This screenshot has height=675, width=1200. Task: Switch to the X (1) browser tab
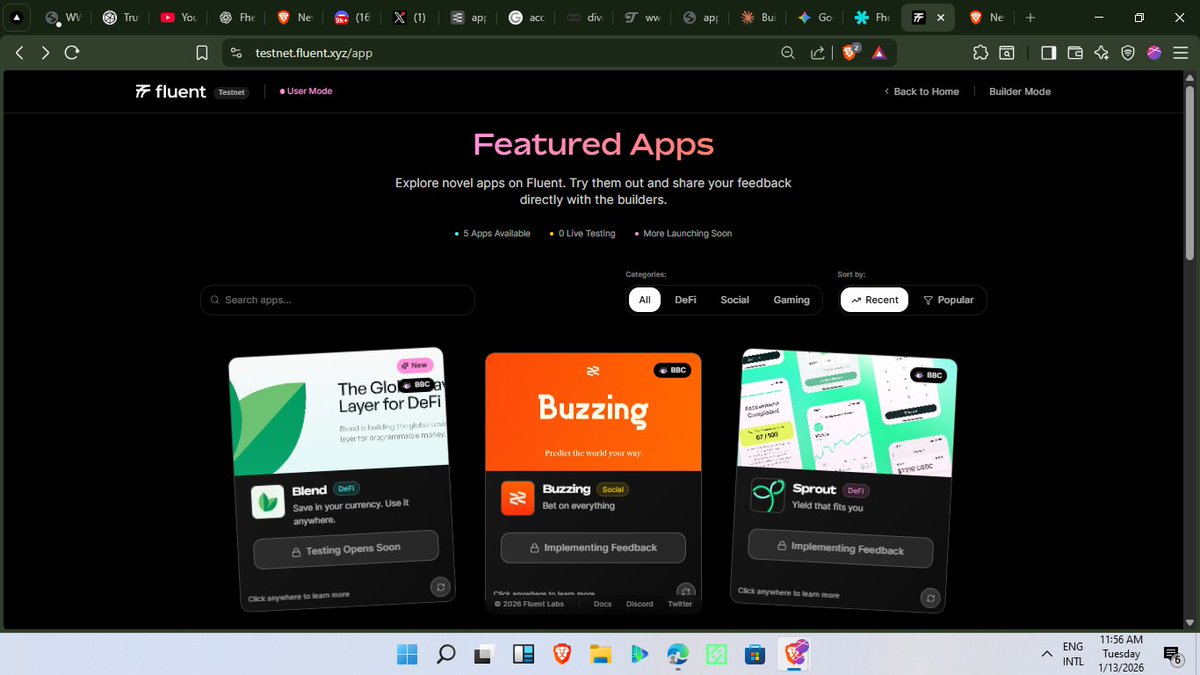411,18
